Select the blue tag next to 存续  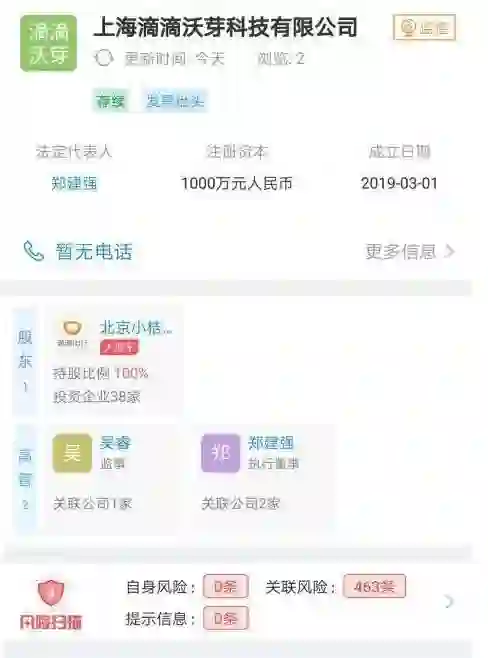175,101
